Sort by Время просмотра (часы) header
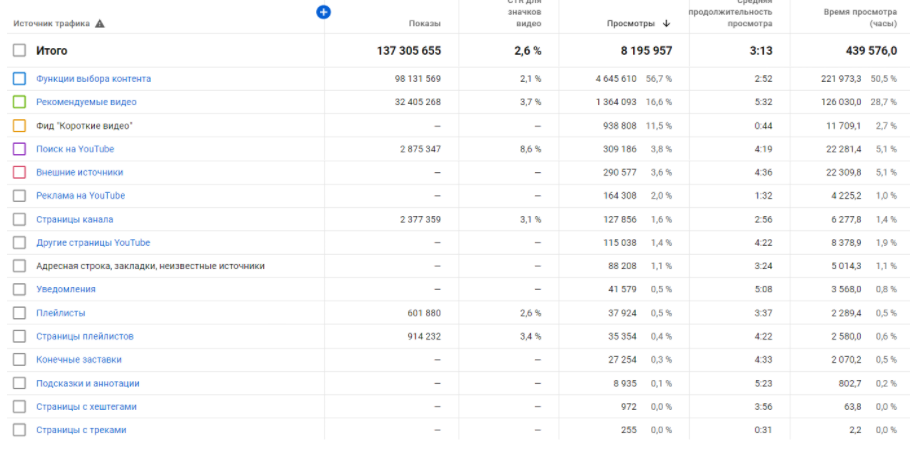 (x=860, y=18)
